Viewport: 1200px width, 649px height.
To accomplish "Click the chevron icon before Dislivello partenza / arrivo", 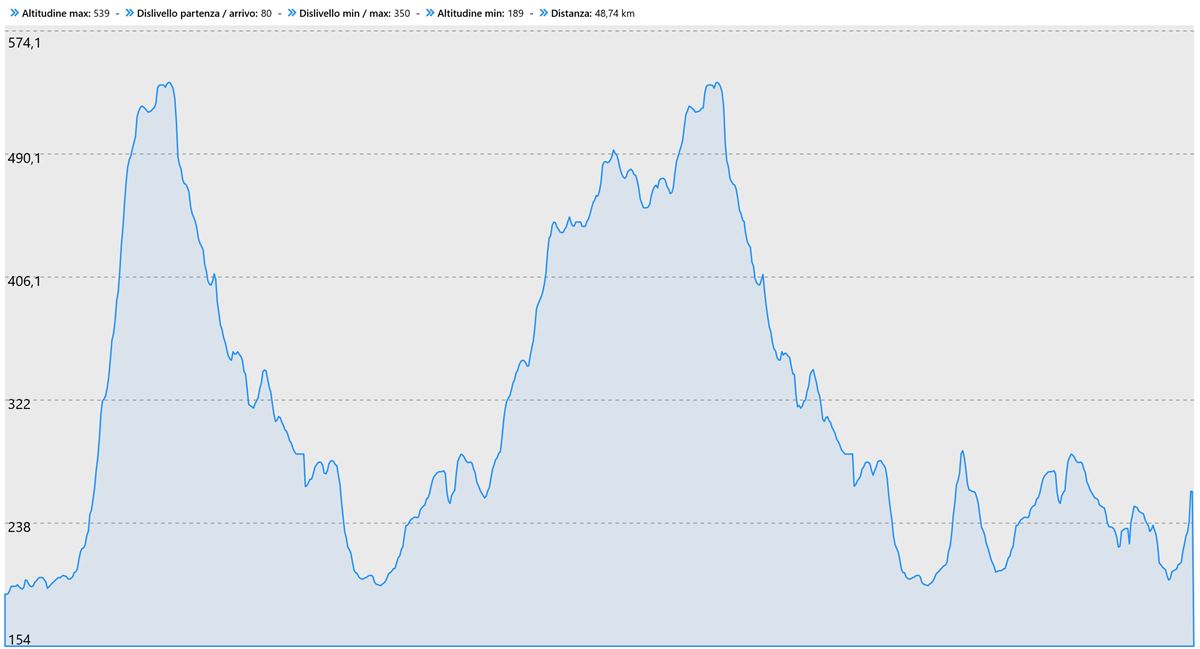I will (x=130, y=14).
